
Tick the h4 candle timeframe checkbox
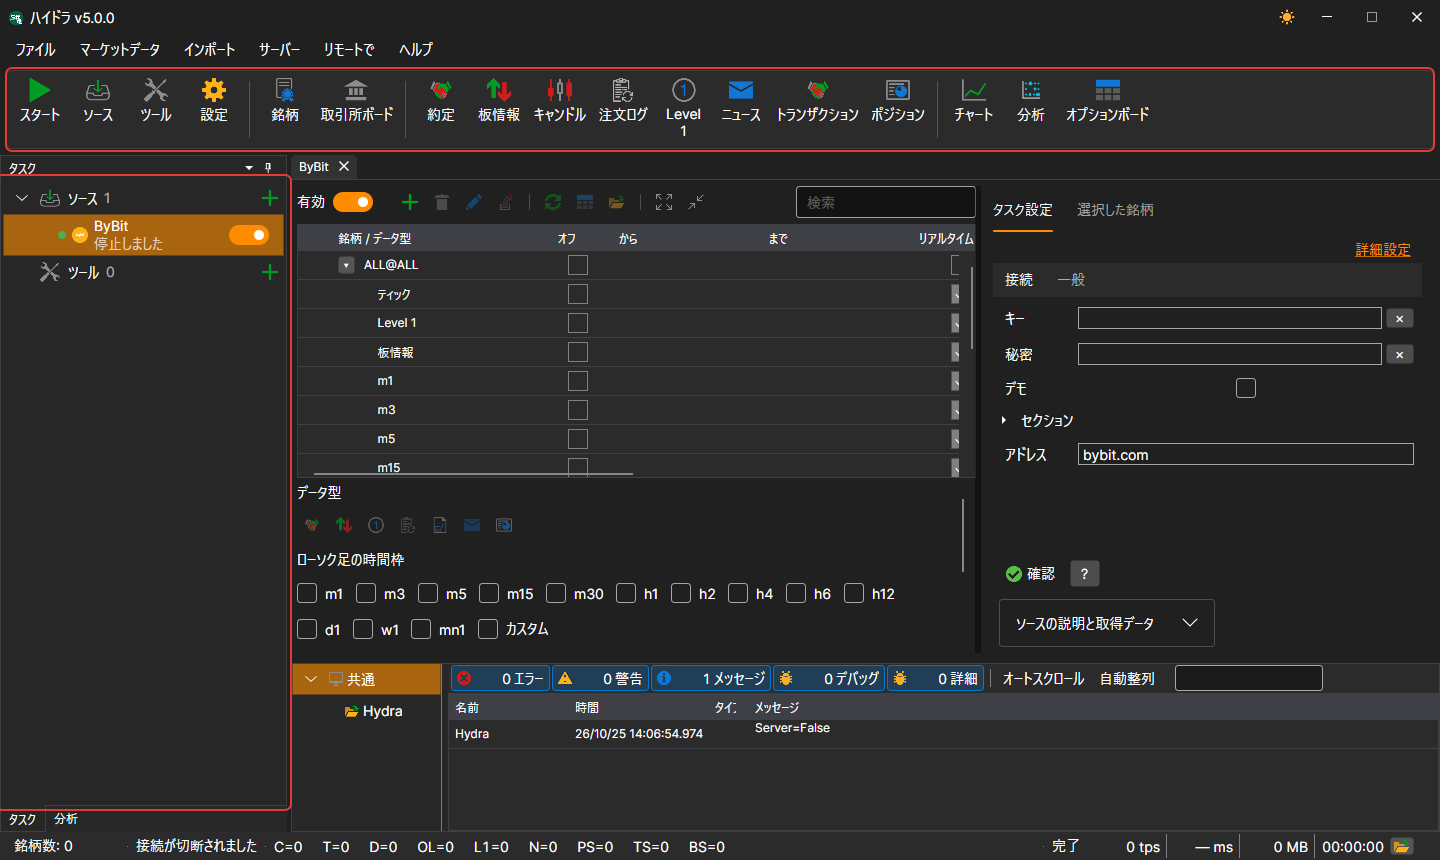738,593
